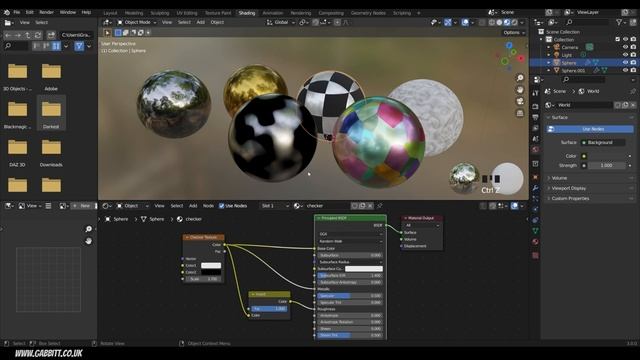Hide Sphere in viewport via eye icon

click(x=625, y=63)
